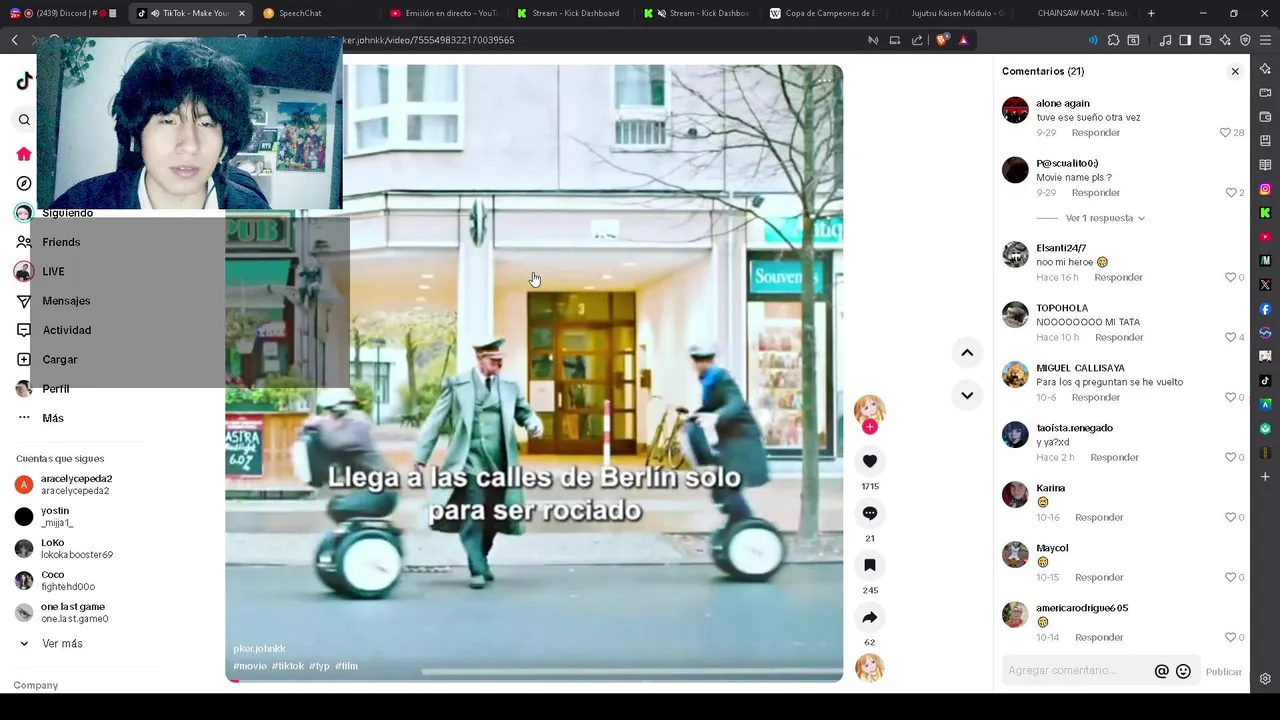Open the Brave Wallet icon
Screen dimensions: 1280x720
1205,40
